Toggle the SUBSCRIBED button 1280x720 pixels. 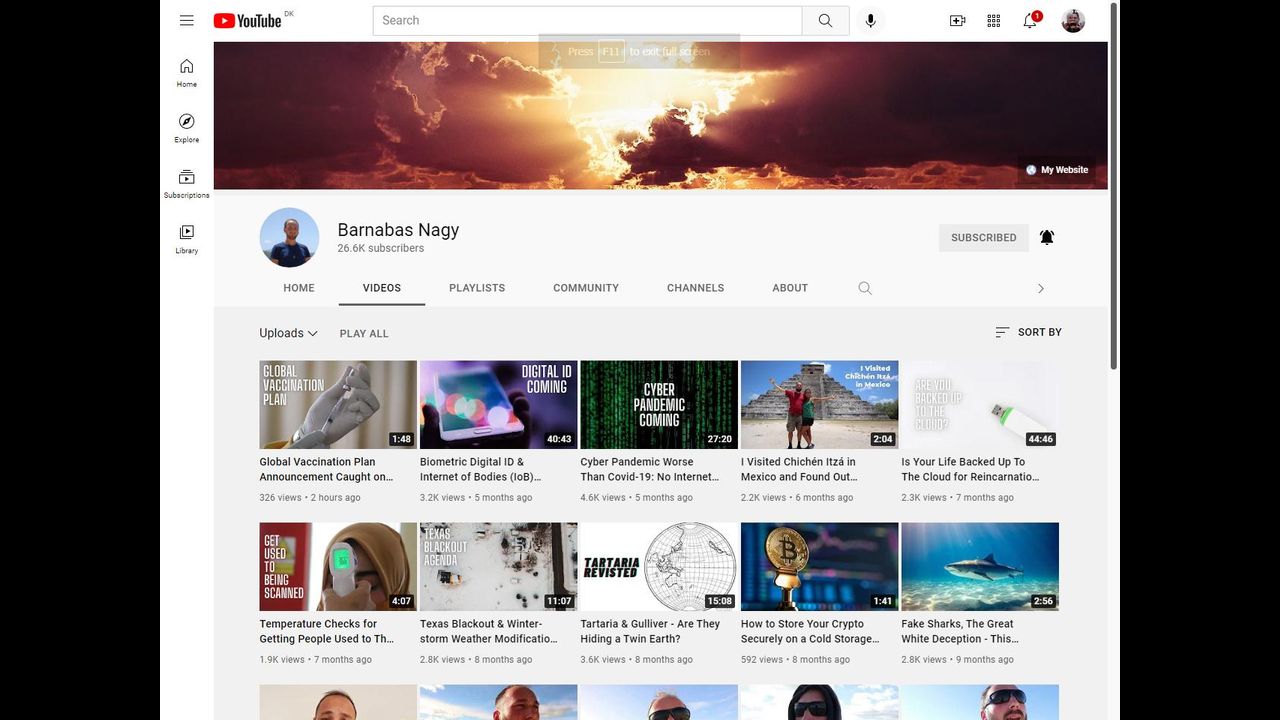pos(983,238)
